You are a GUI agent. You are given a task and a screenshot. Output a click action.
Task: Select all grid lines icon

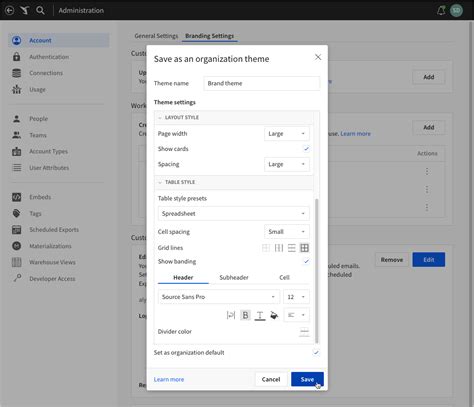[304, 248]
